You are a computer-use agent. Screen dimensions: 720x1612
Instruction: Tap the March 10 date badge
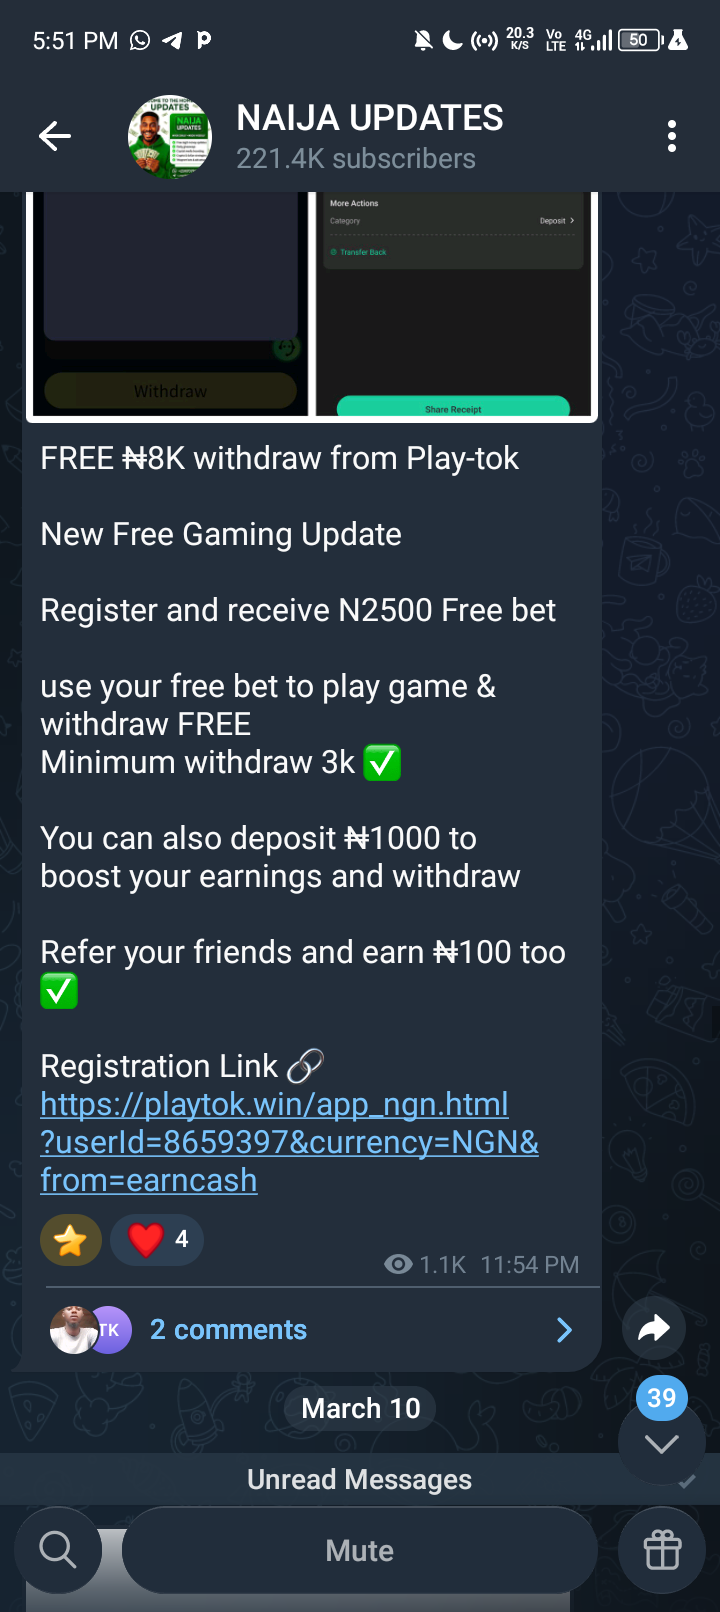click(361, 1408)
